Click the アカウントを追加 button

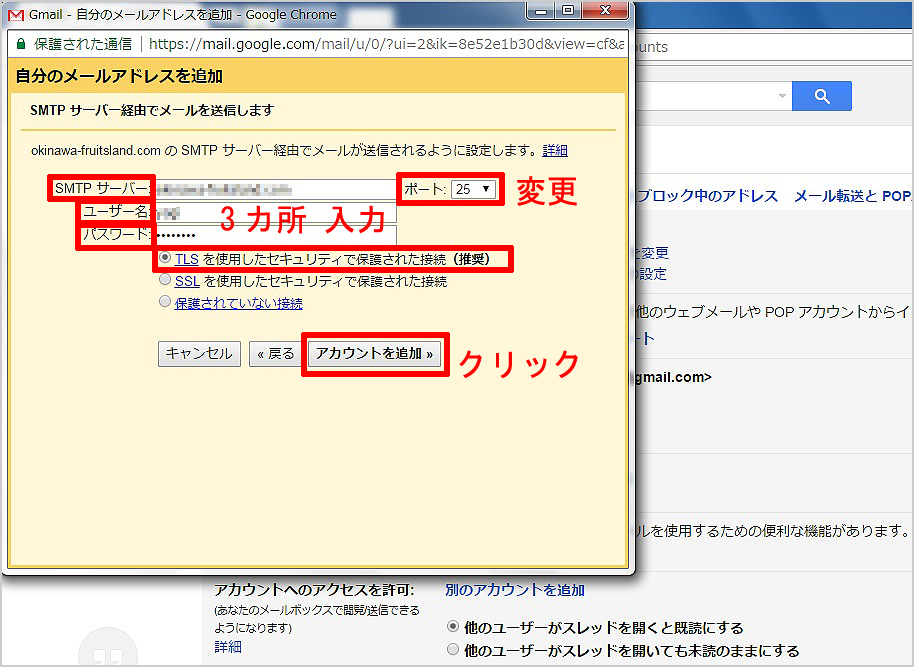click(374, 354)
